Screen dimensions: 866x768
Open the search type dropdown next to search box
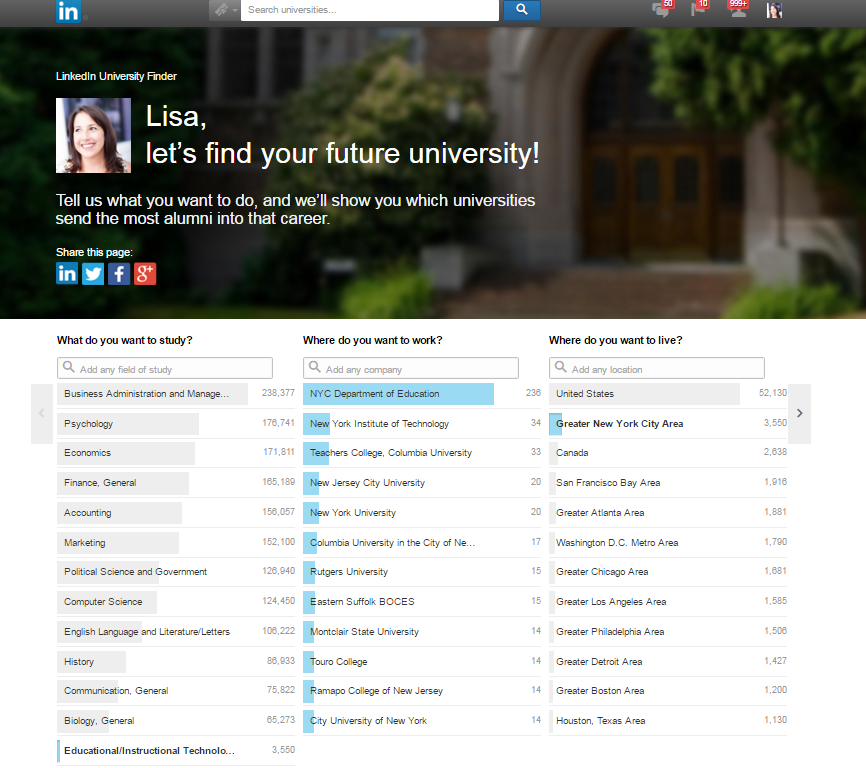tap(224, 10)
